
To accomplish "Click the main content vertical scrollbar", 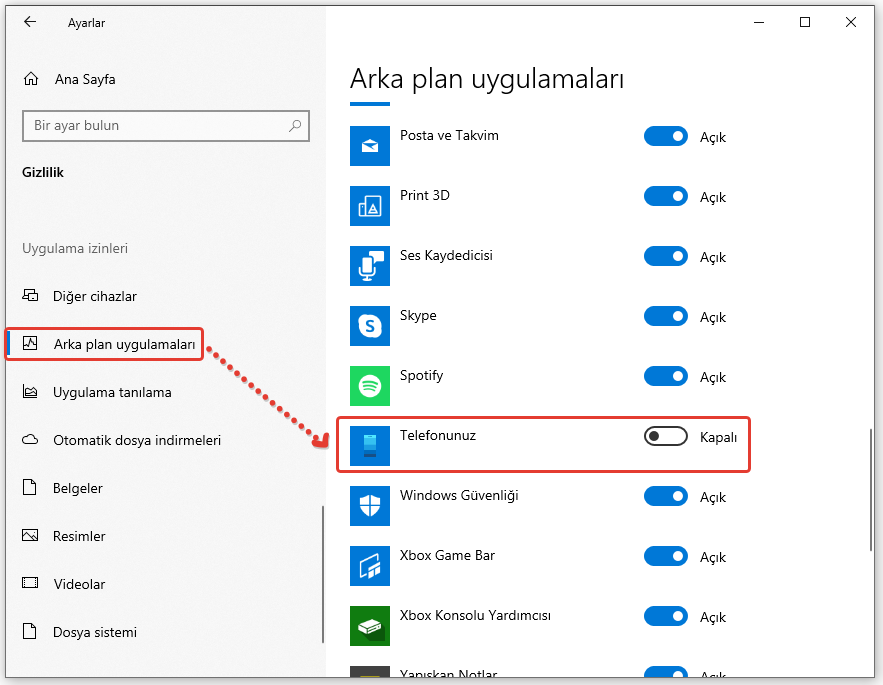I will coord(872,488).
